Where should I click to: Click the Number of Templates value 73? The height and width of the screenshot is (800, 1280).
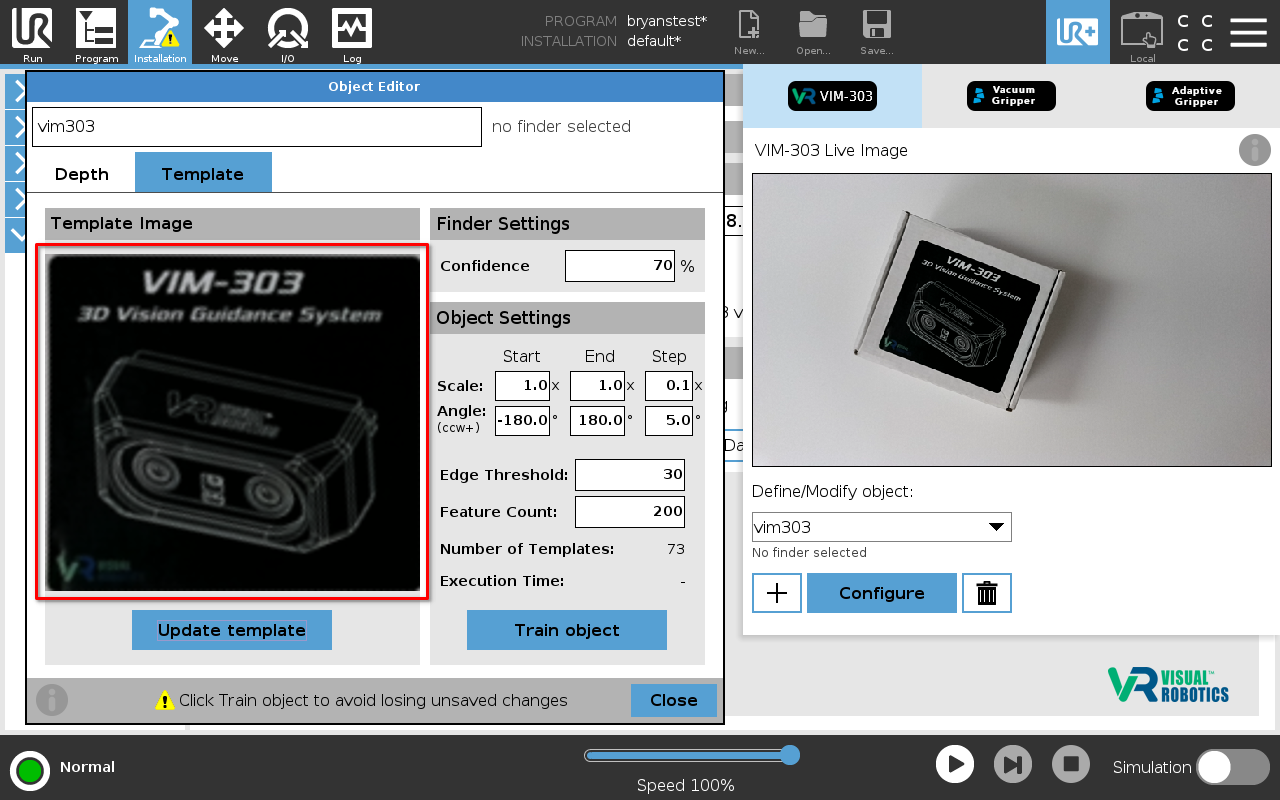click(x=676, y=549)
